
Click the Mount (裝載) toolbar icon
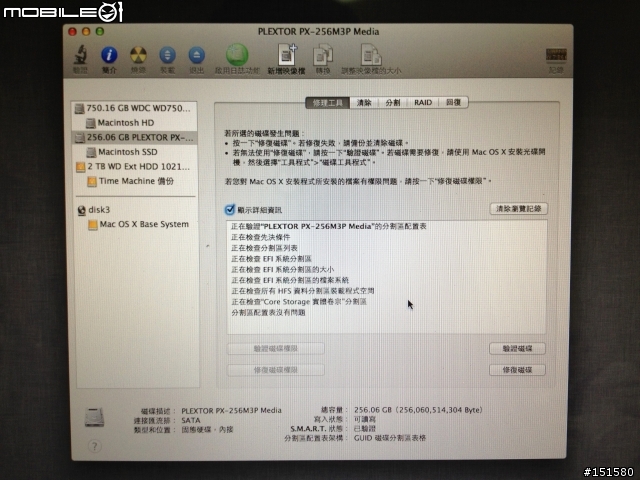(167, 55)
